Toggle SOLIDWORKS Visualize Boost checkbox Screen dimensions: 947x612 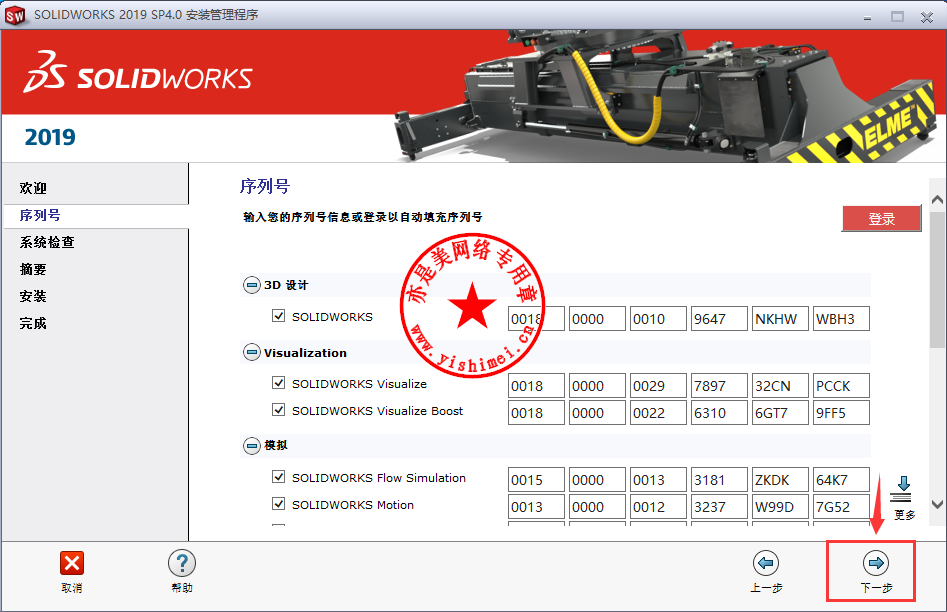278,410
